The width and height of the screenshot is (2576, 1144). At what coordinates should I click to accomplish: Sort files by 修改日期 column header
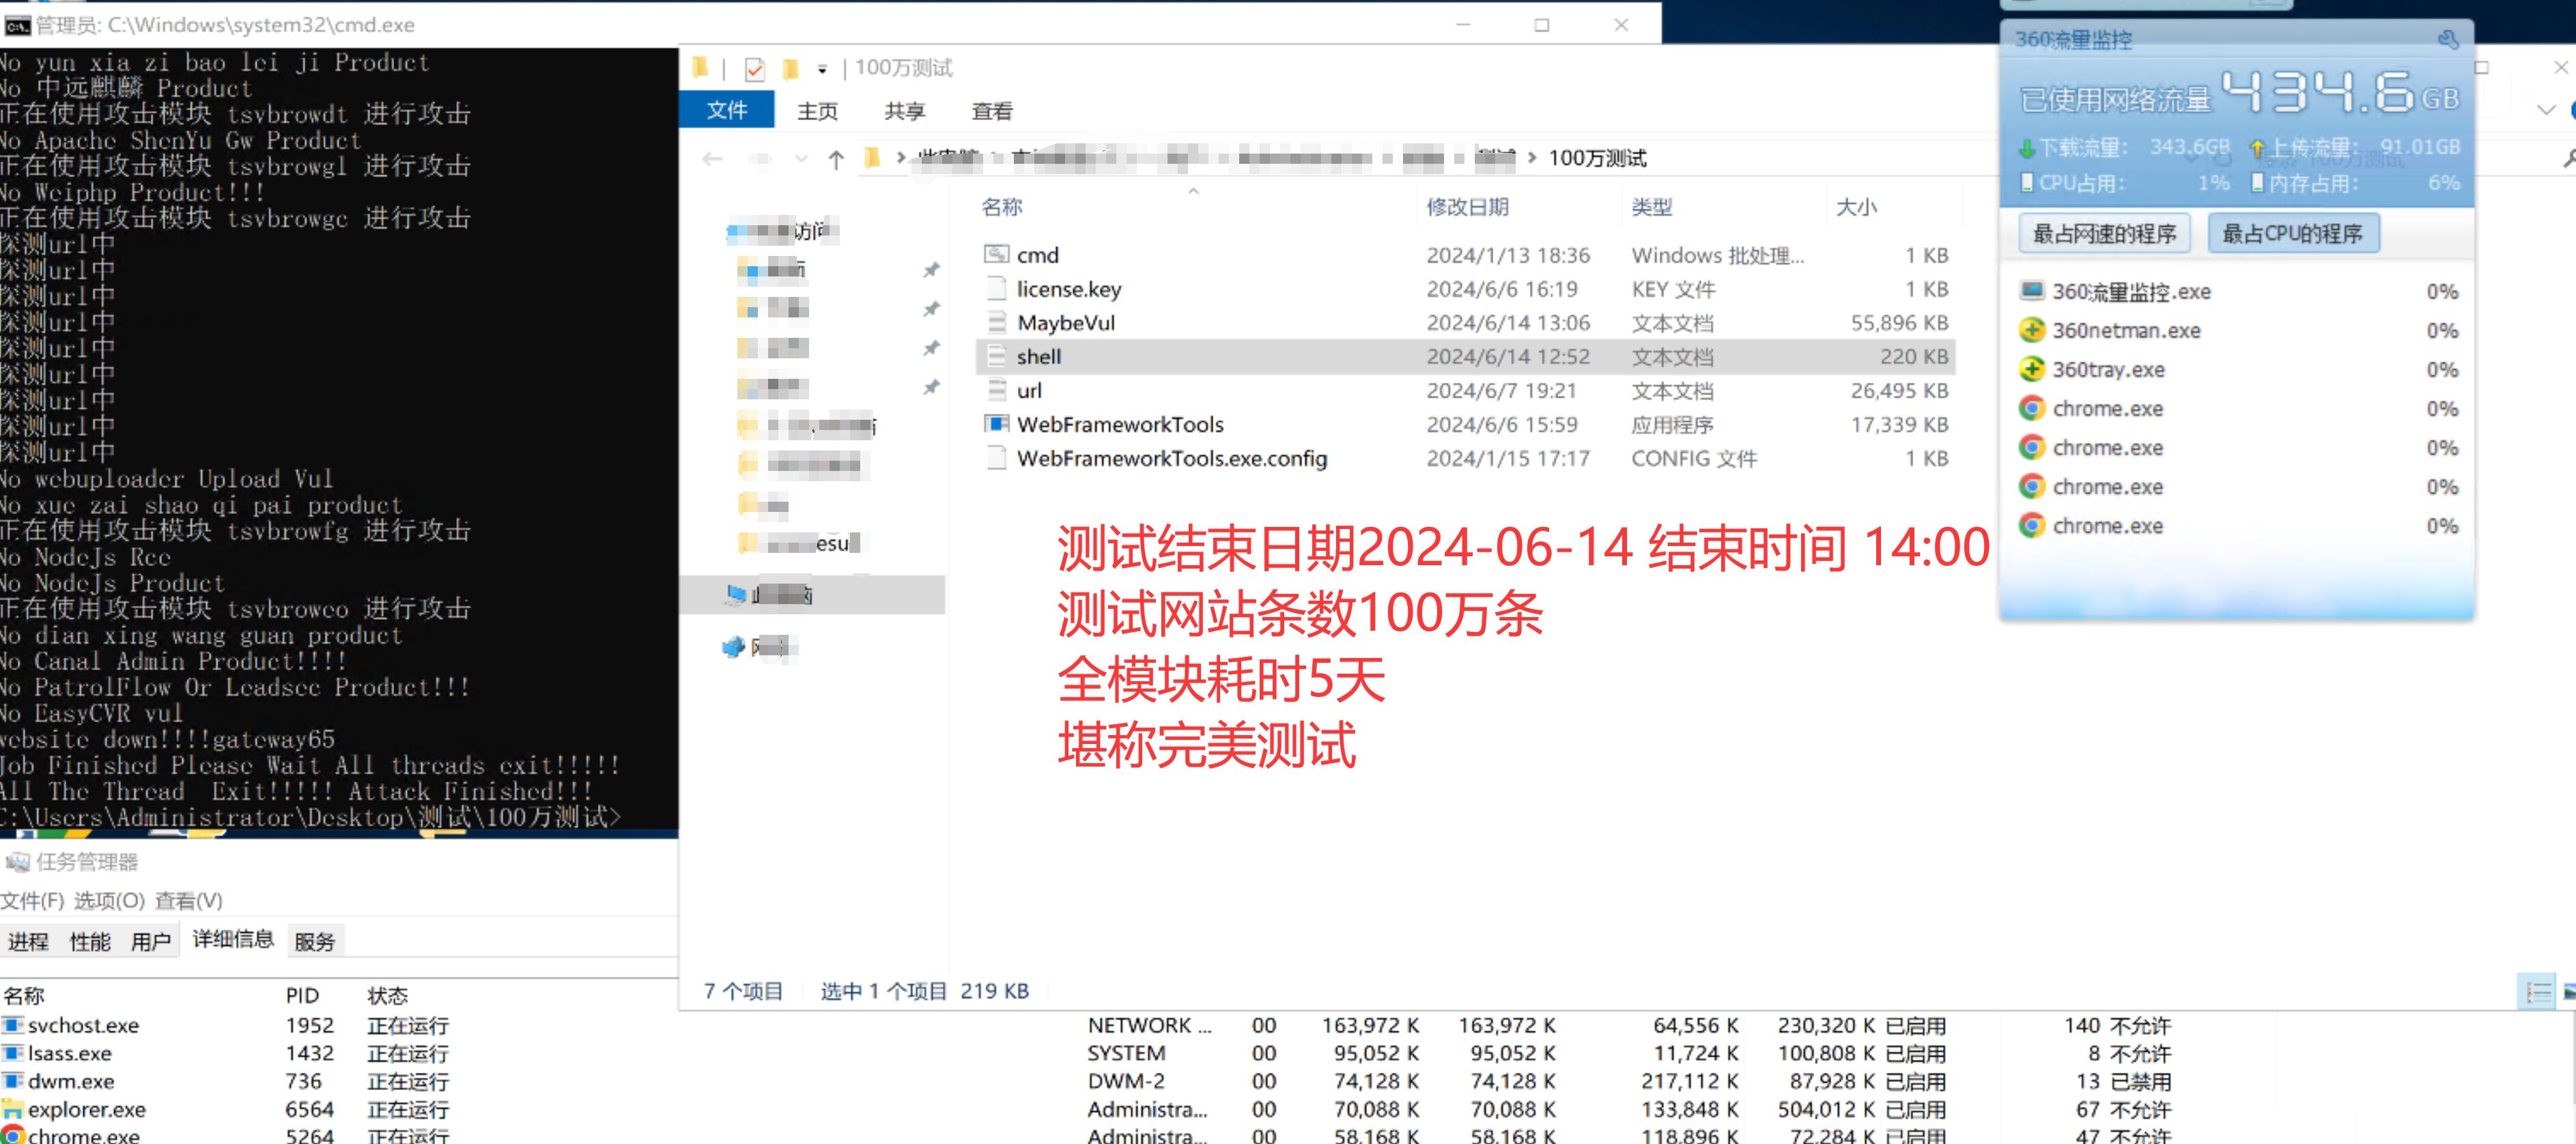[1467, 207]
